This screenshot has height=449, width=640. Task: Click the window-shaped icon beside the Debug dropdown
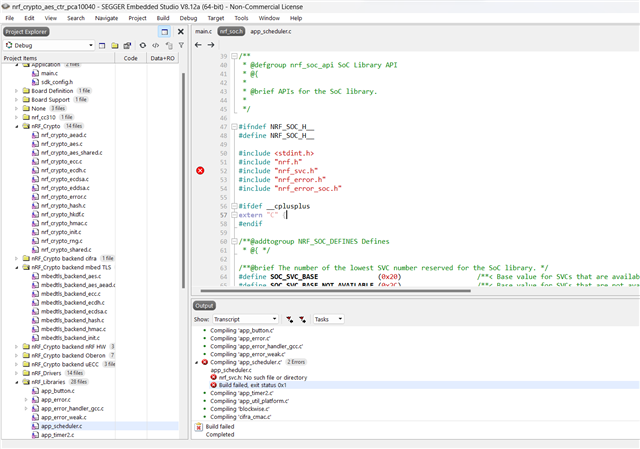(x=102, y=45)
